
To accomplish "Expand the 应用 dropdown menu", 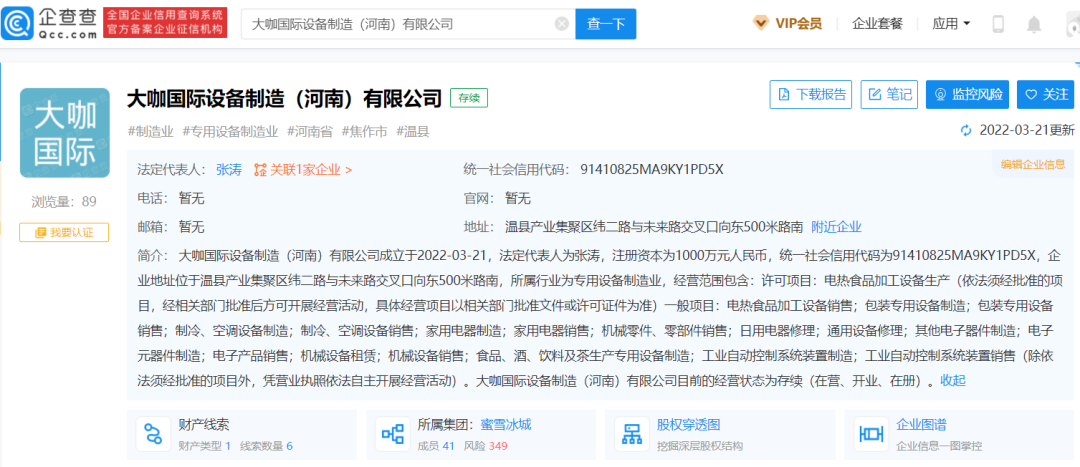I will coord(951,23).
